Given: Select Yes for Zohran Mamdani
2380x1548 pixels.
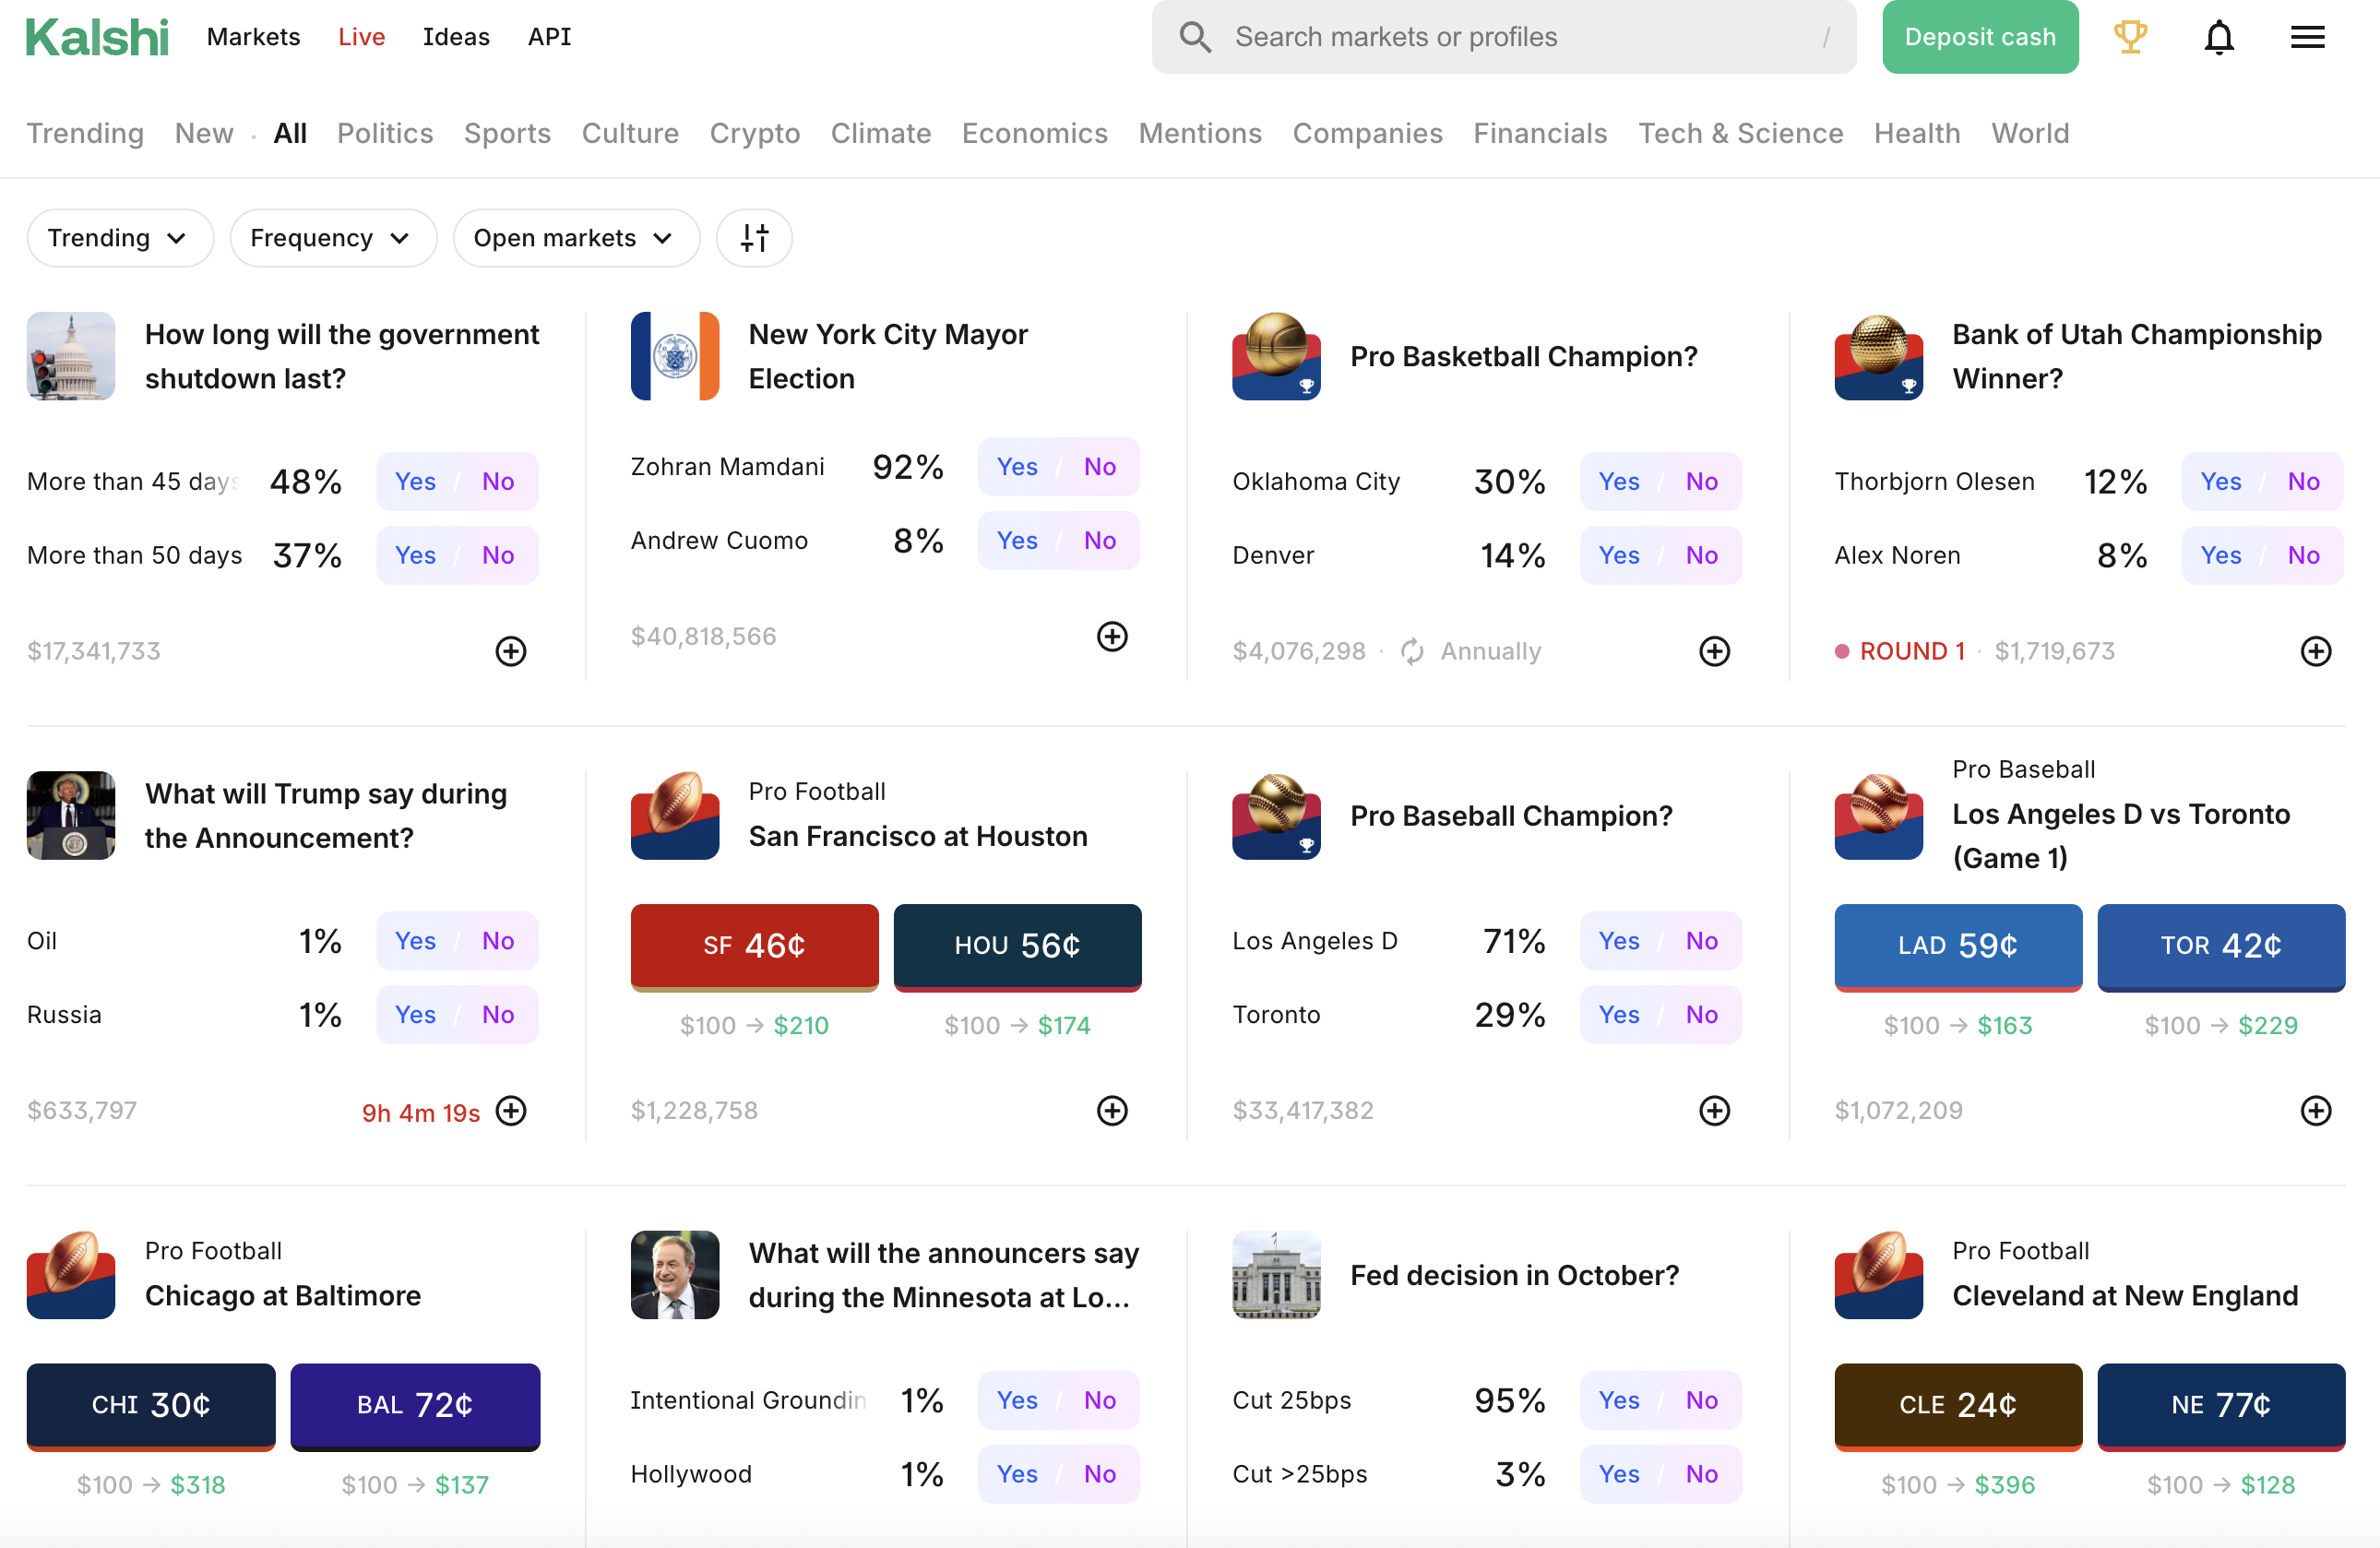Looking at the screenshot, I should [1016, 467].
